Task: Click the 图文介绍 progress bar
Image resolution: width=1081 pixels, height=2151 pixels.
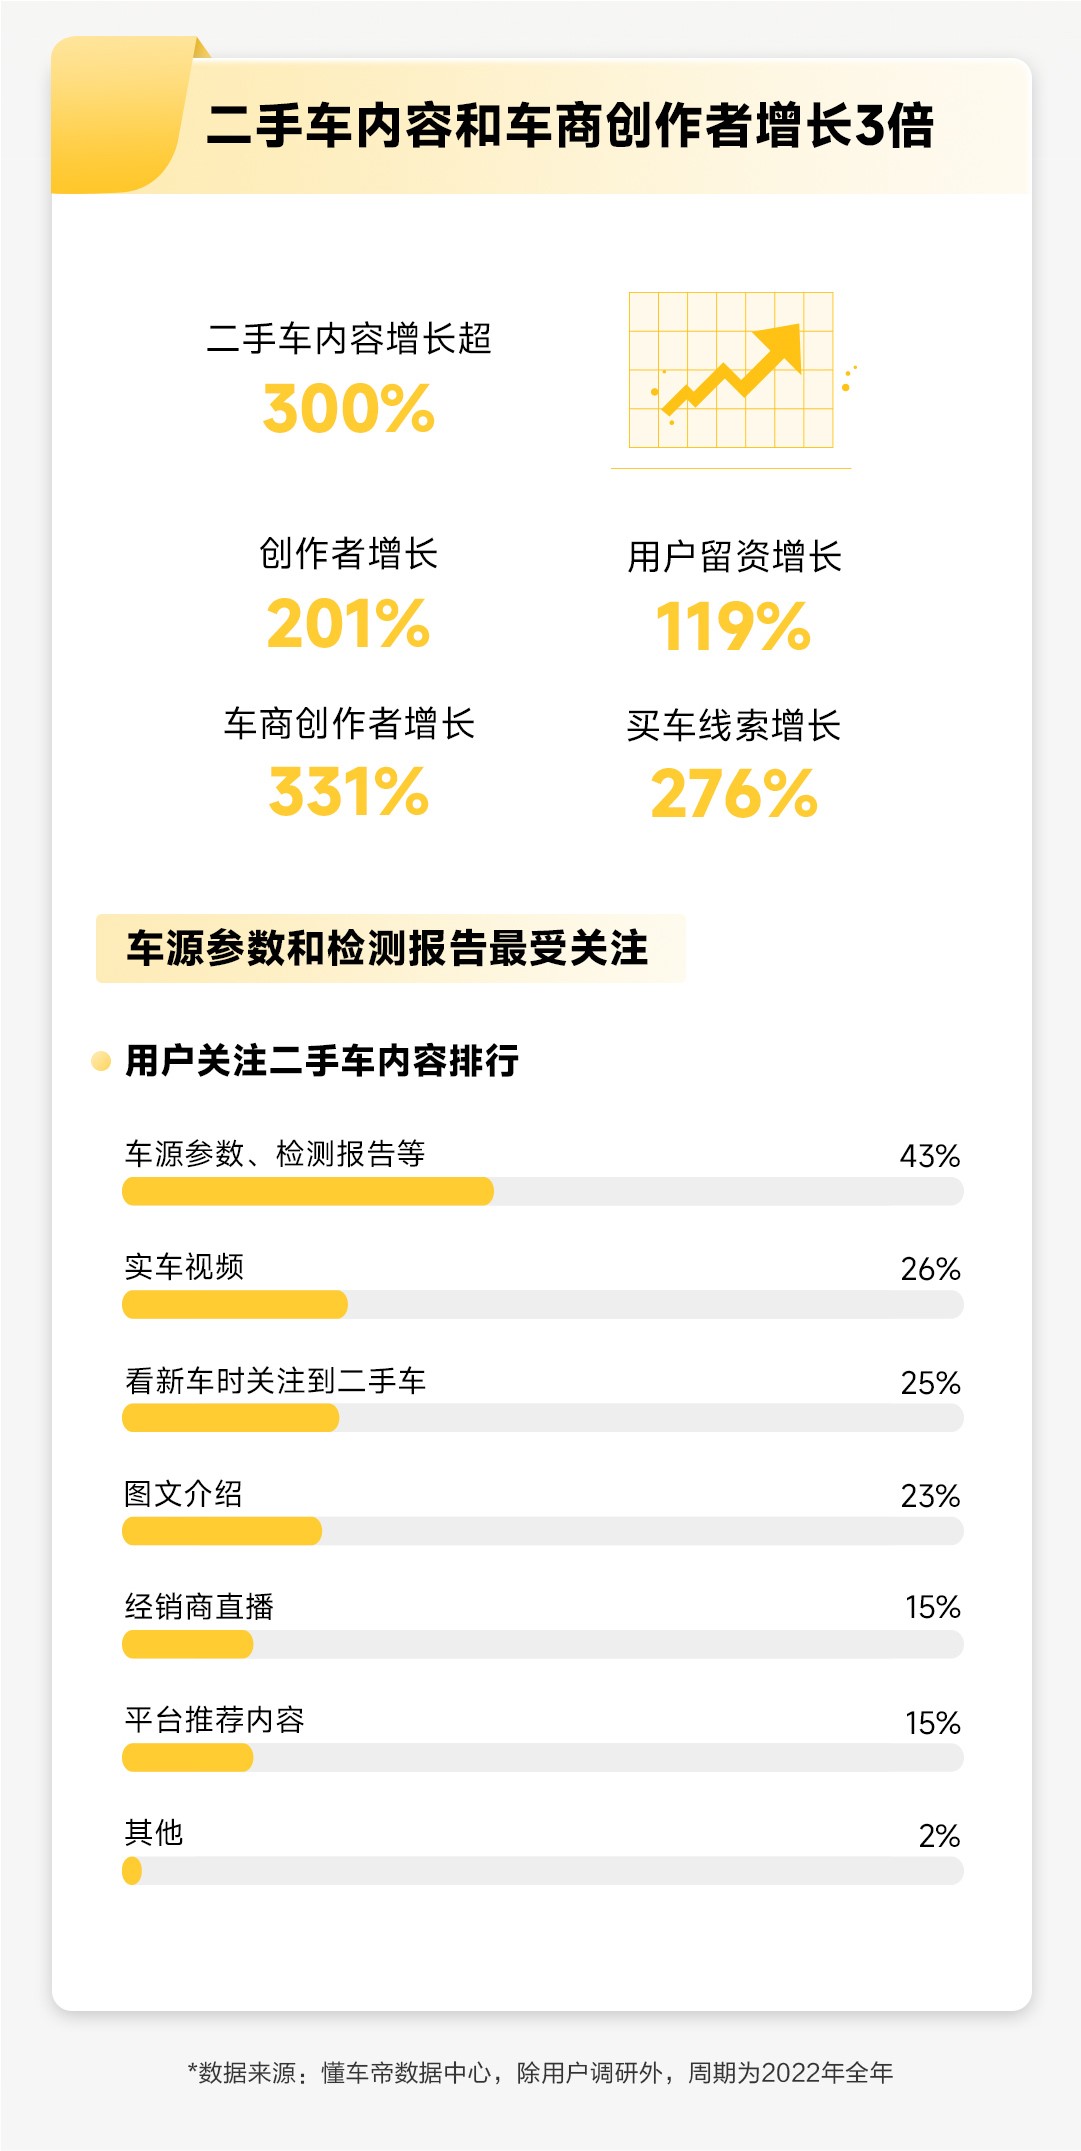Action: [x=542, y=1531]
